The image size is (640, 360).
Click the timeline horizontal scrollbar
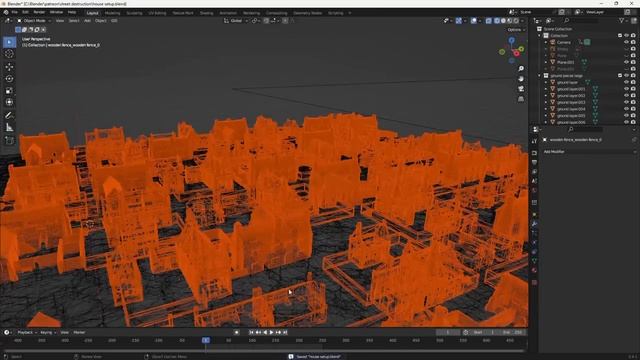point(264,351)
